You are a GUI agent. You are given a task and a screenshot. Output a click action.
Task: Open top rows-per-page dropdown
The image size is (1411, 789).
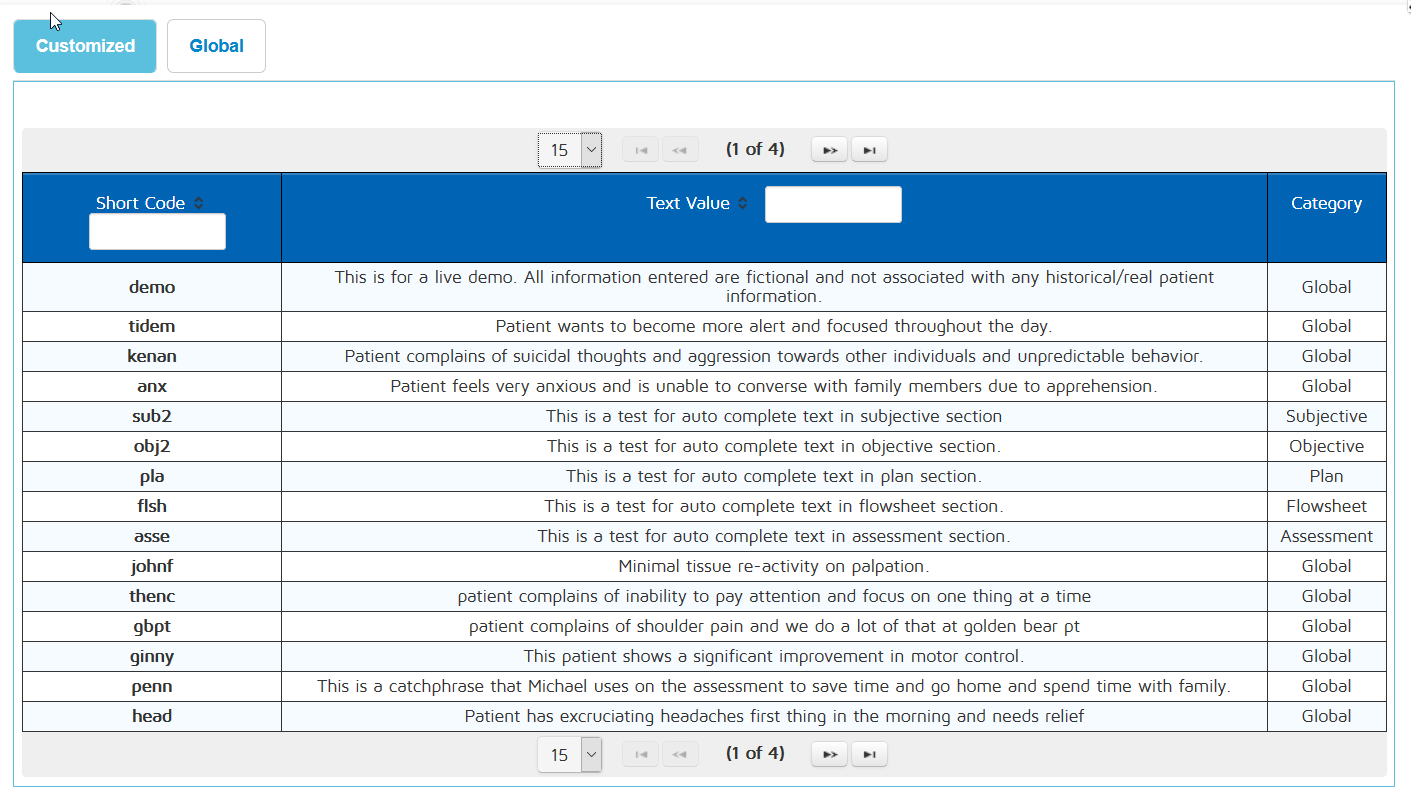coord(570,150)
